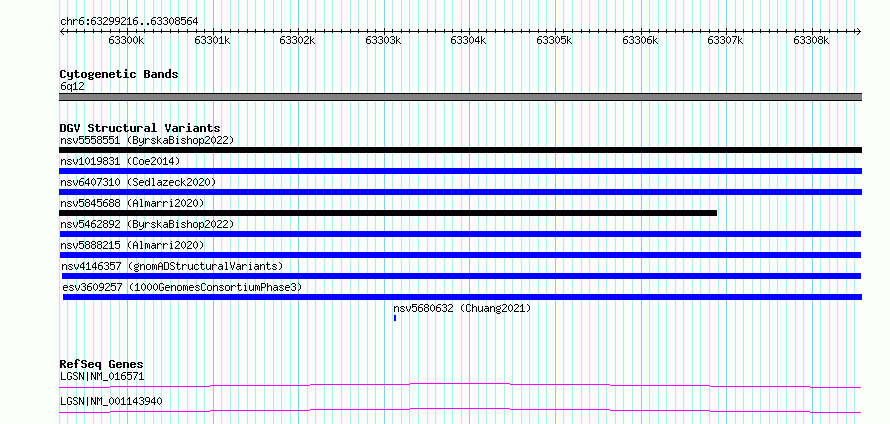Image resolution: width=890 pixels, height=424 pixels.
Task: Open the LGSN|NM_001143940 gene label
Action: (111, 401)
